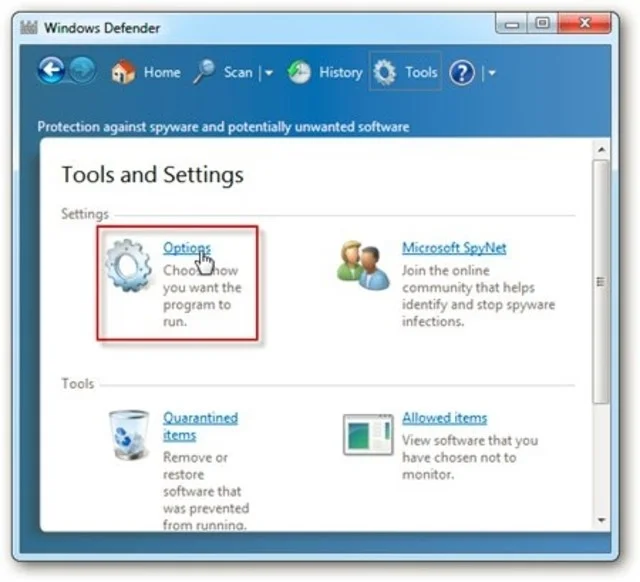The image size is (640, 582).
Task: Expand the Scan options dropdown arrow
Action: coord(269,73)
